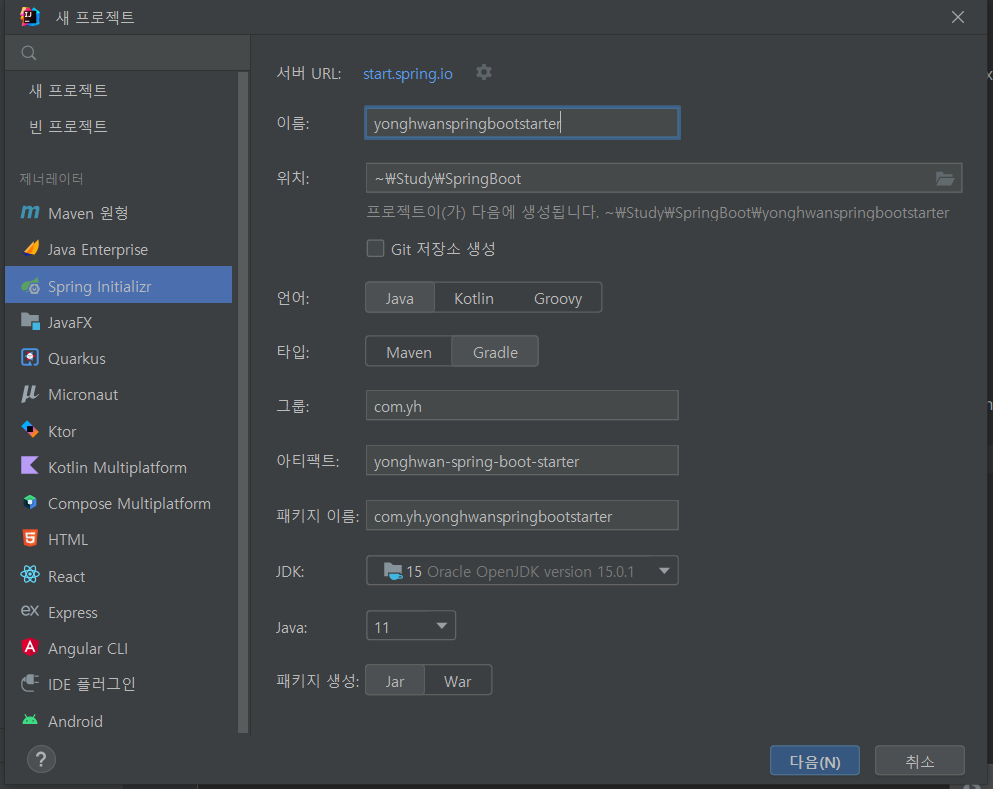This screenshot has height=789, width=993.
Task: Click the Android robot icon
Action: click(x=30, y=720)
